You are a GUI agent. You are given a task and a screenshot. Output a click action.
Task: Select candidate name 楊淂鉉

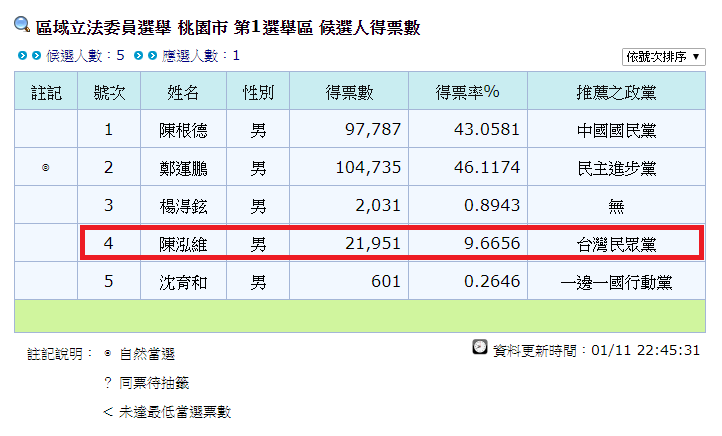point(183,206)
